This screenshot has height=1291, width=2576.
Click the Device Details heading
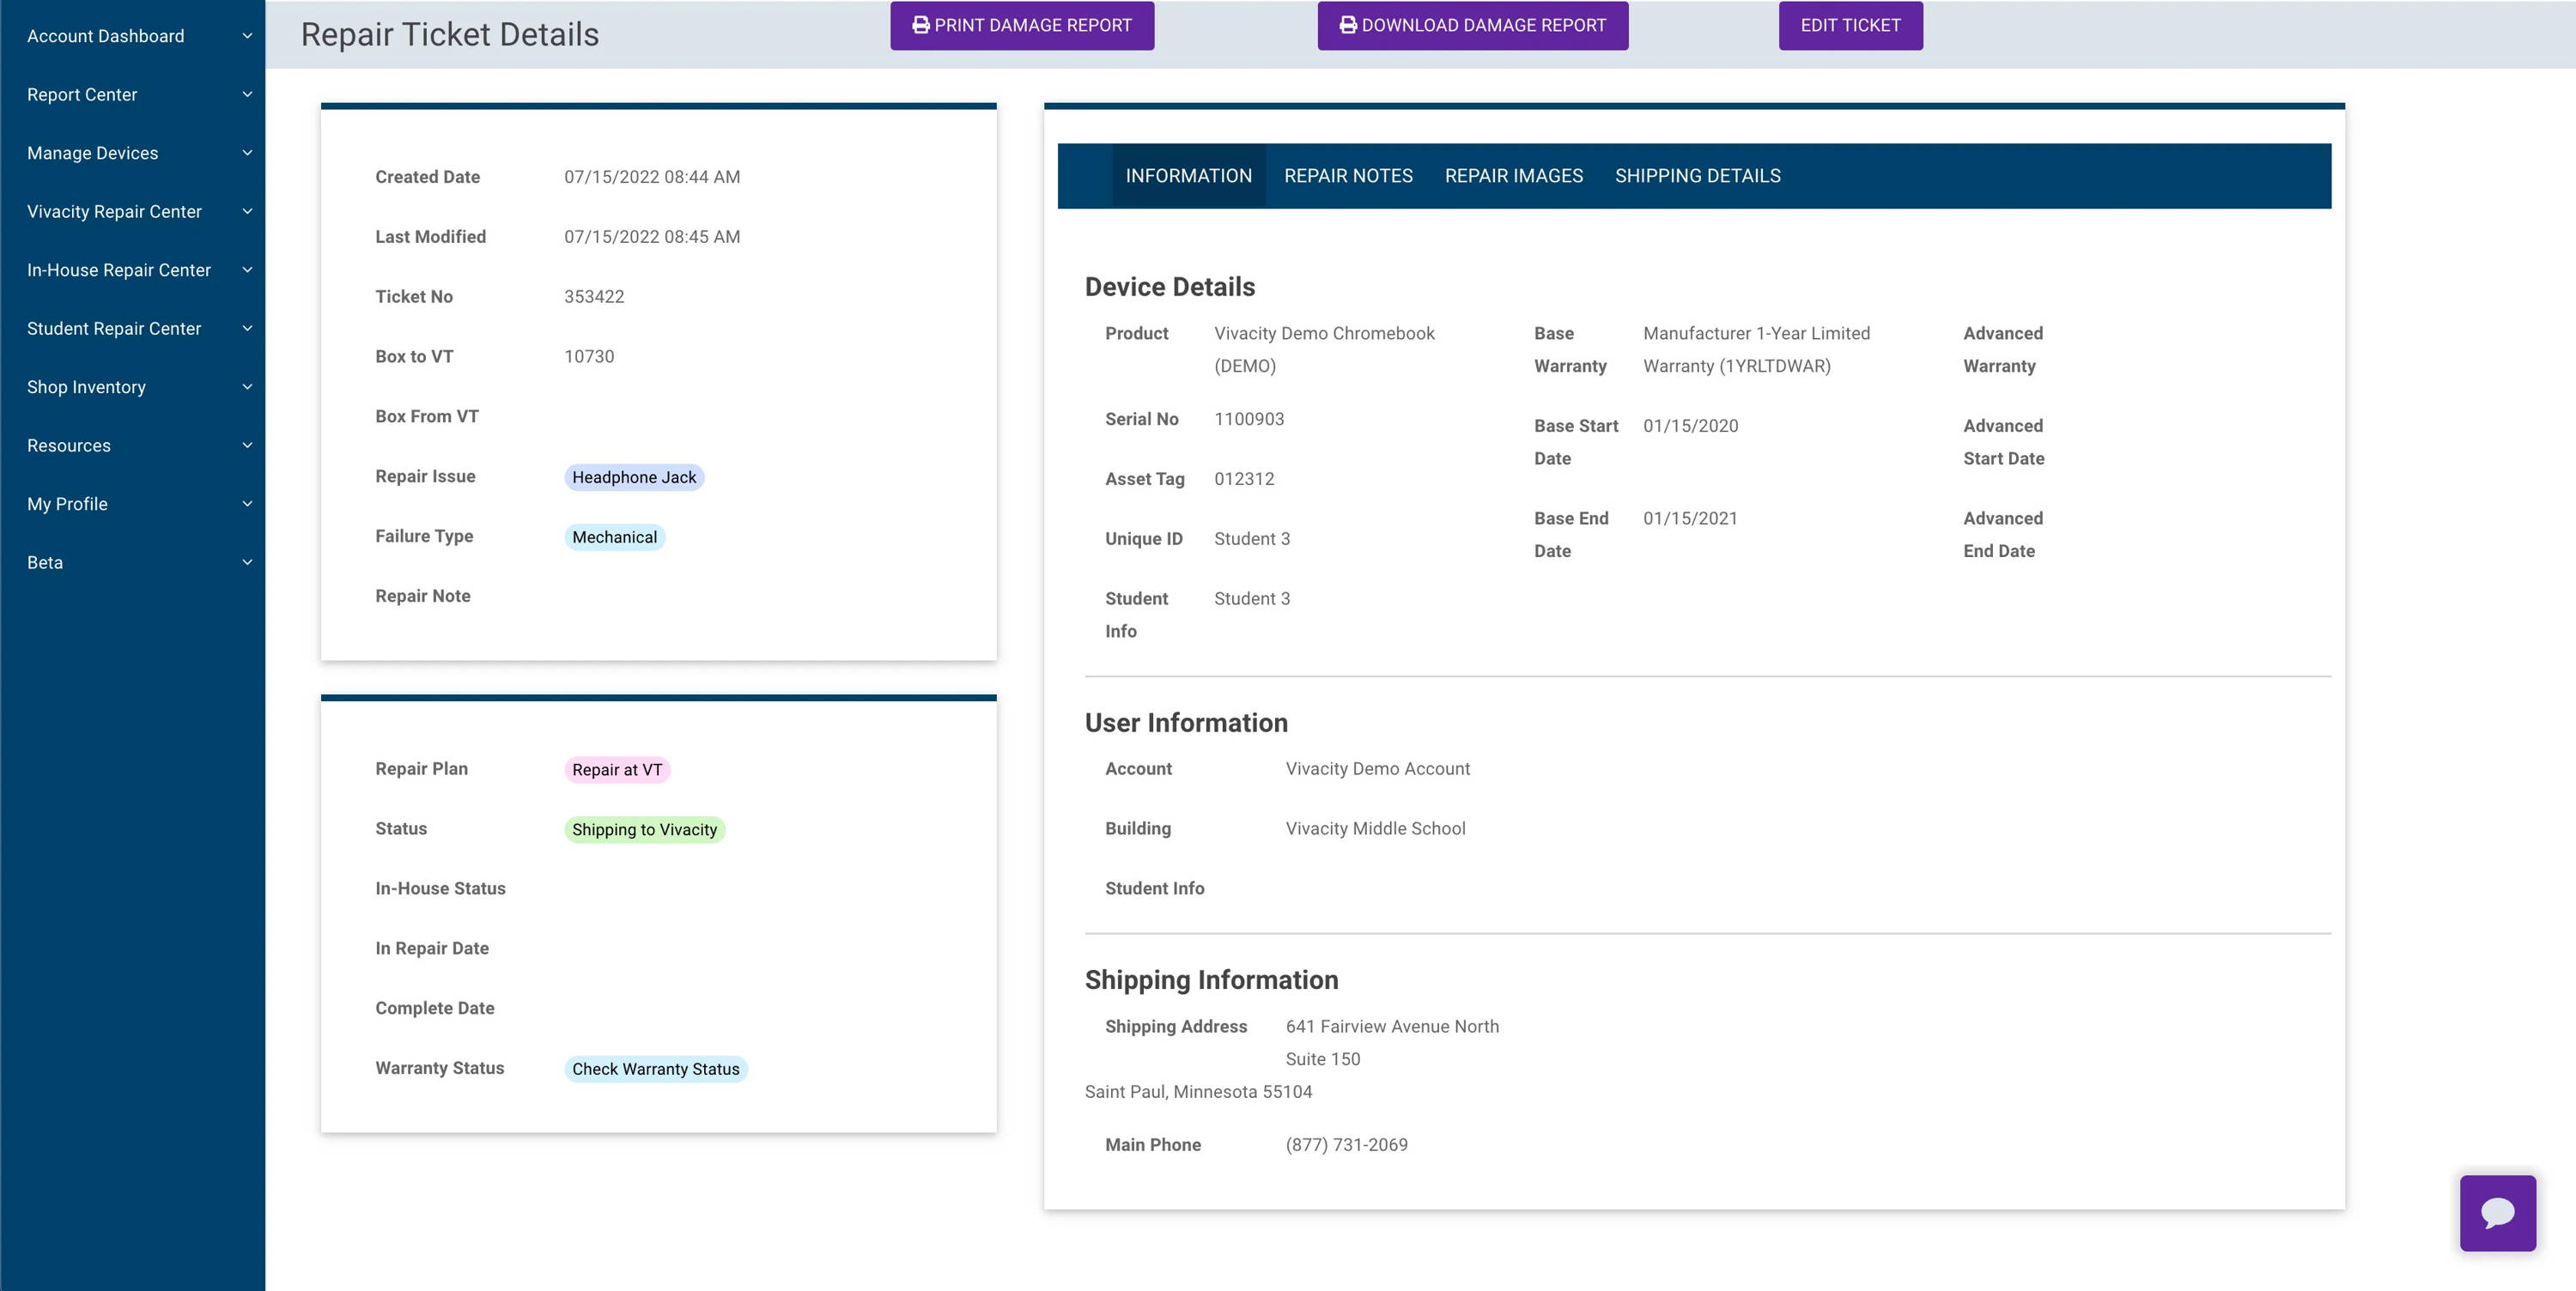[1169, 287]
